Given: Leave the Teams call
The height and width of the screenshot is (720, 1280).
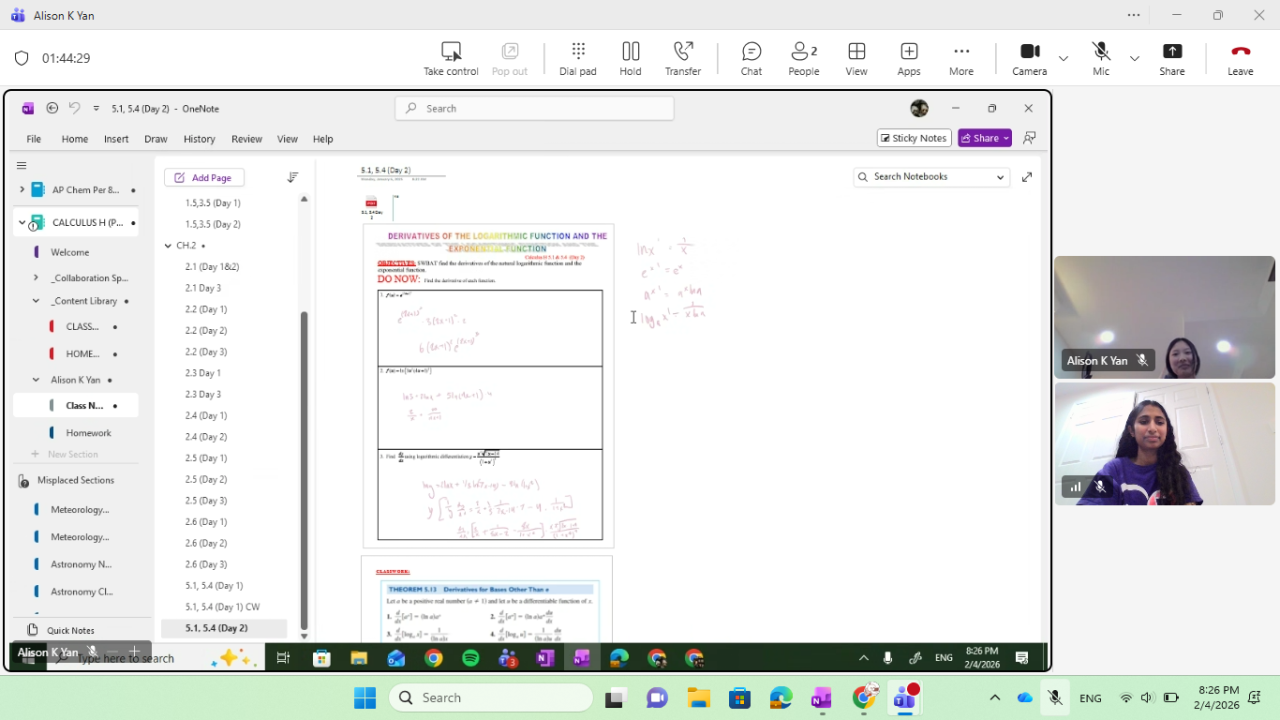Looking at the screenshot, I should (1240, 58).
